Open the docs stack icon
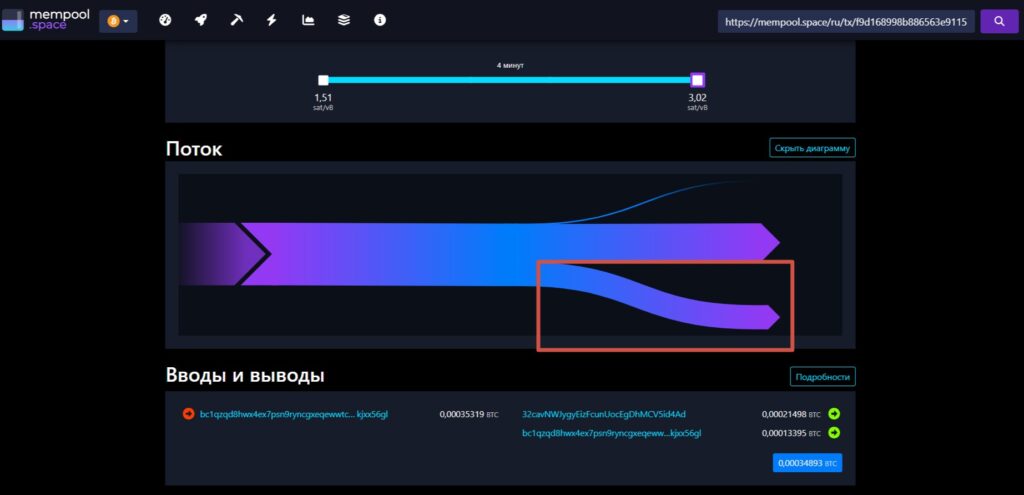The image size is (1024, 495). [x=344, y=20]
